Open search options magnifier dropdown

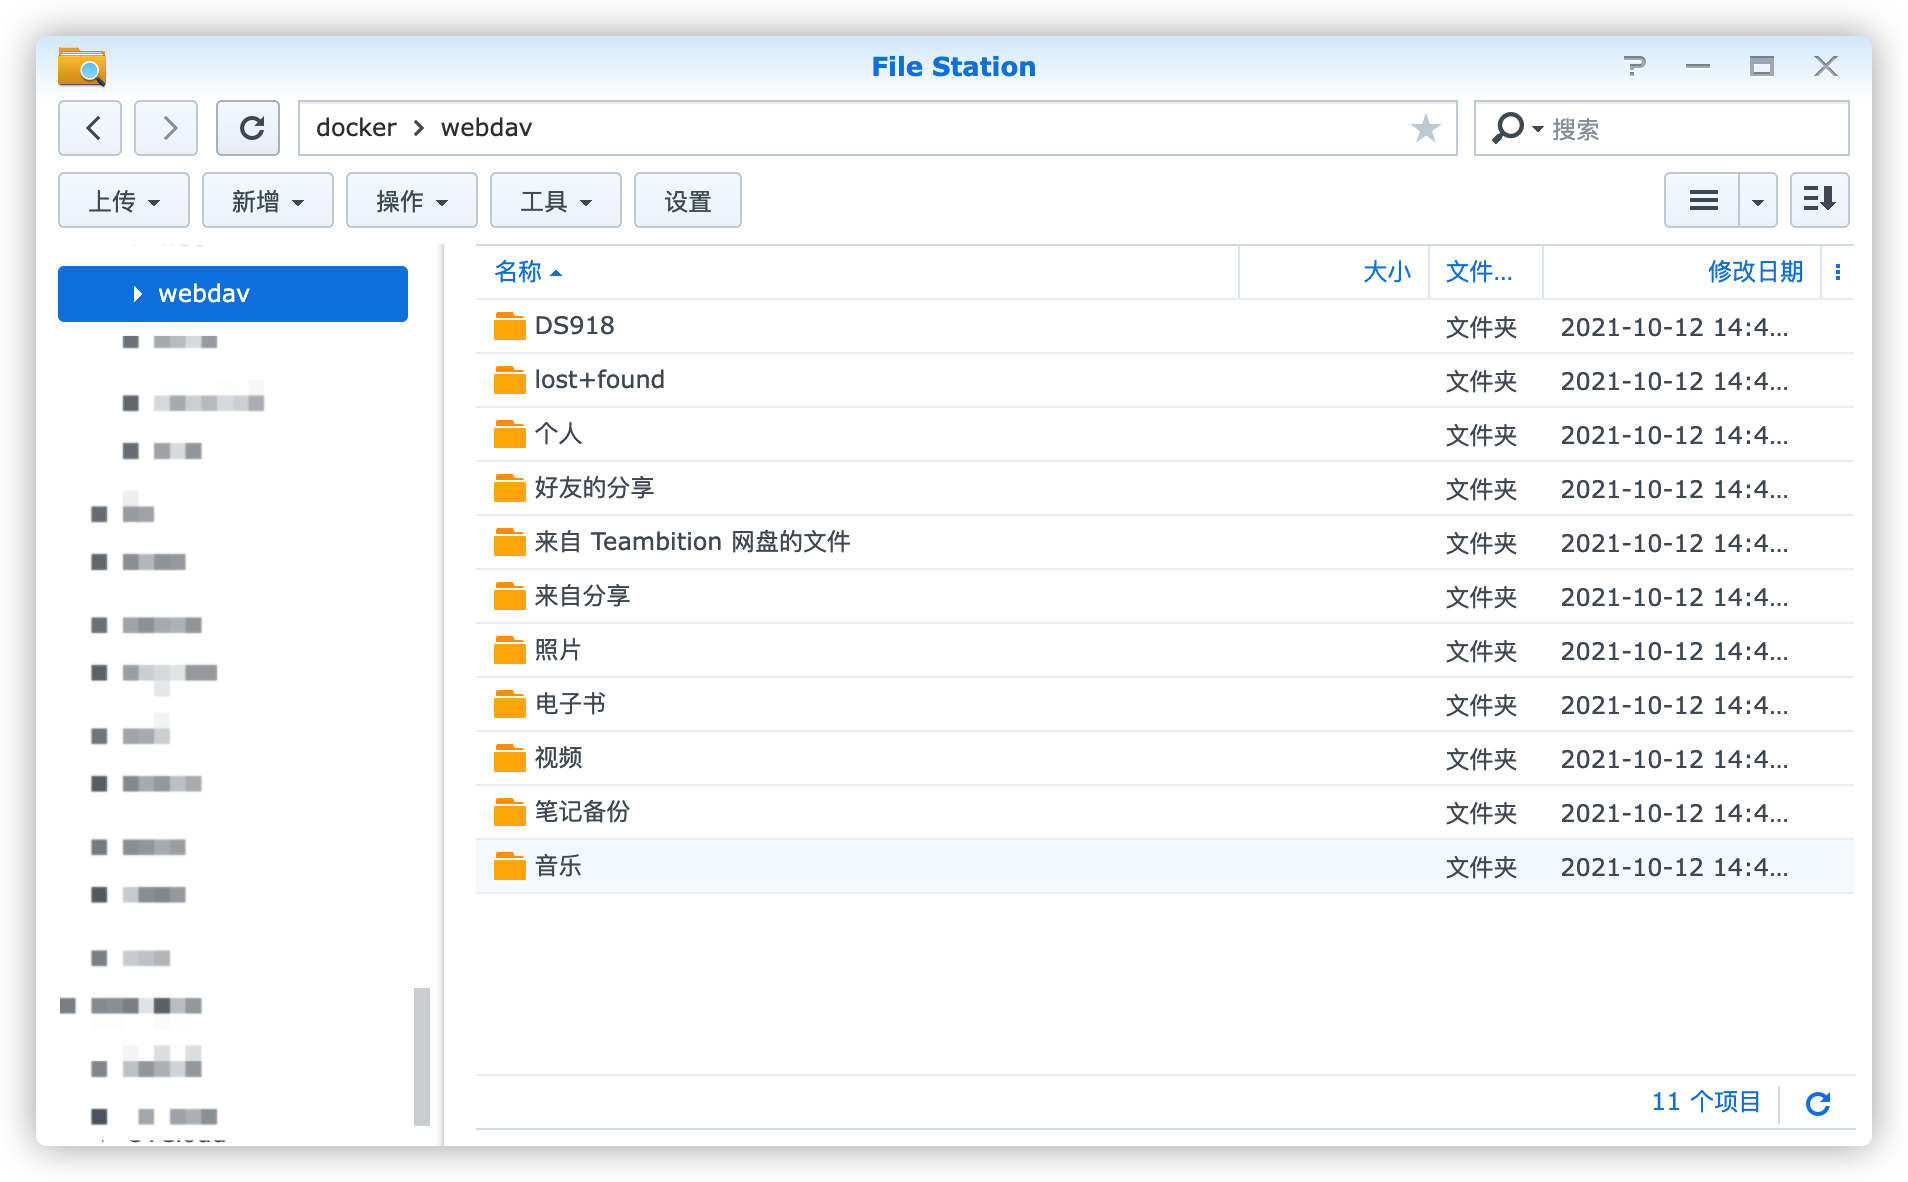1517,128
